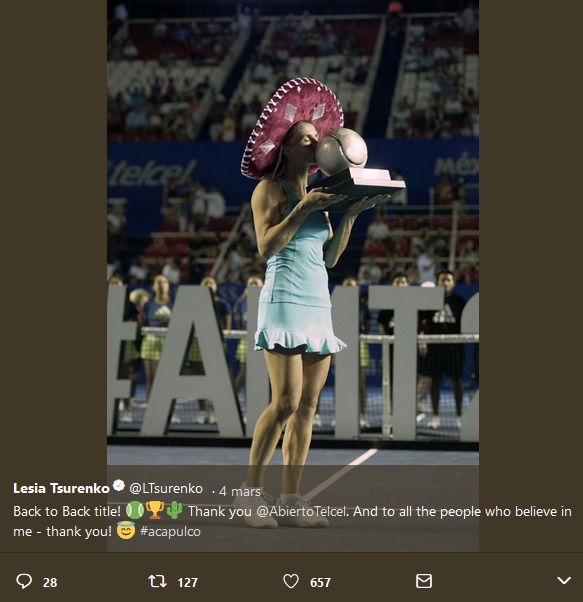583x602 pixels.
Task: Click the tennis ball emoji in the tweet
Action: click(134, 510)
